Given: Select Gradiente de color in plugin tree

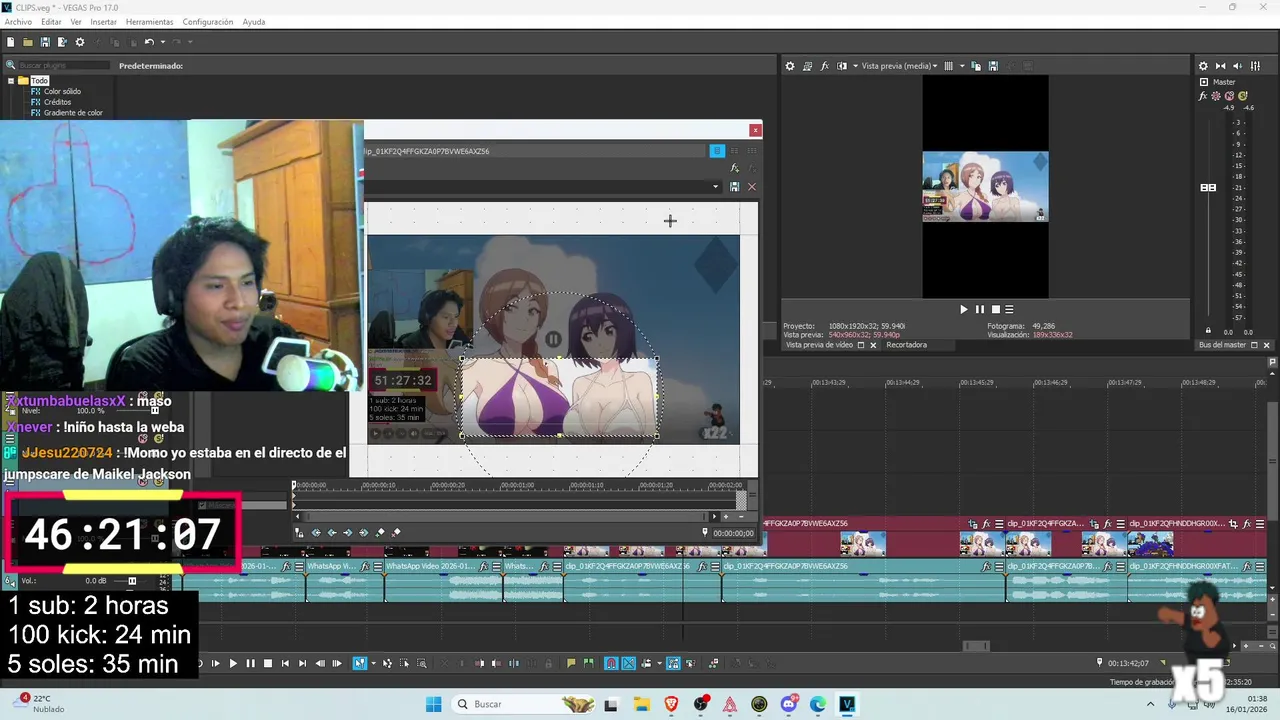Looking at the screenshot, I should click(73, 113).
